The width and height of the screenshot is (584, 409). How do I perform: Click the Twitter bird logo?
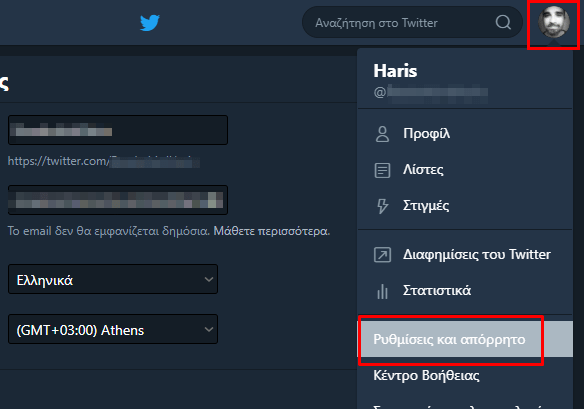point(150,22)
